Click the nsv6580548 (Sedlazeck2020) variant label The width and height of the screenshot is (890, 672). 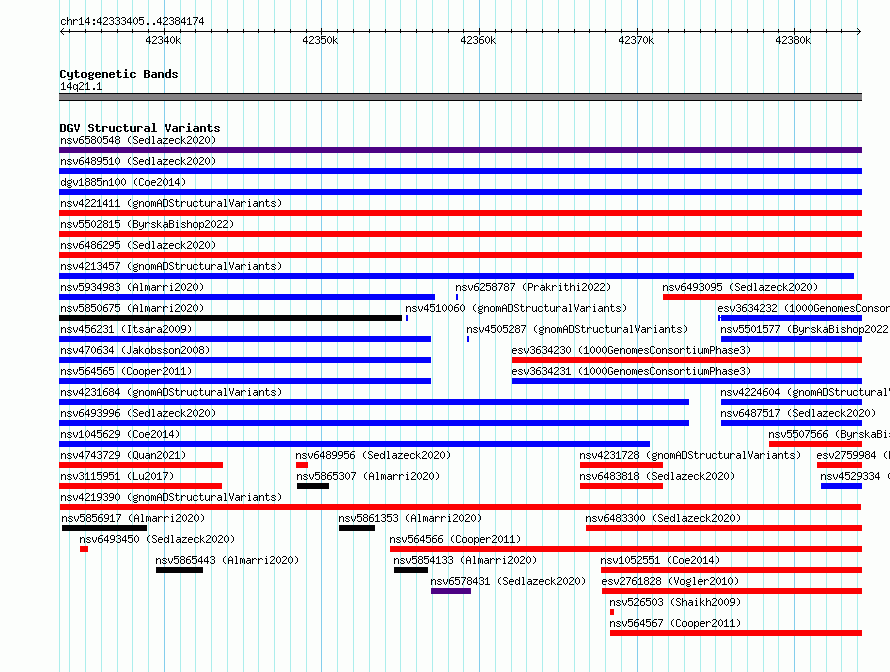pyautogui.click(x=138, y=140)
